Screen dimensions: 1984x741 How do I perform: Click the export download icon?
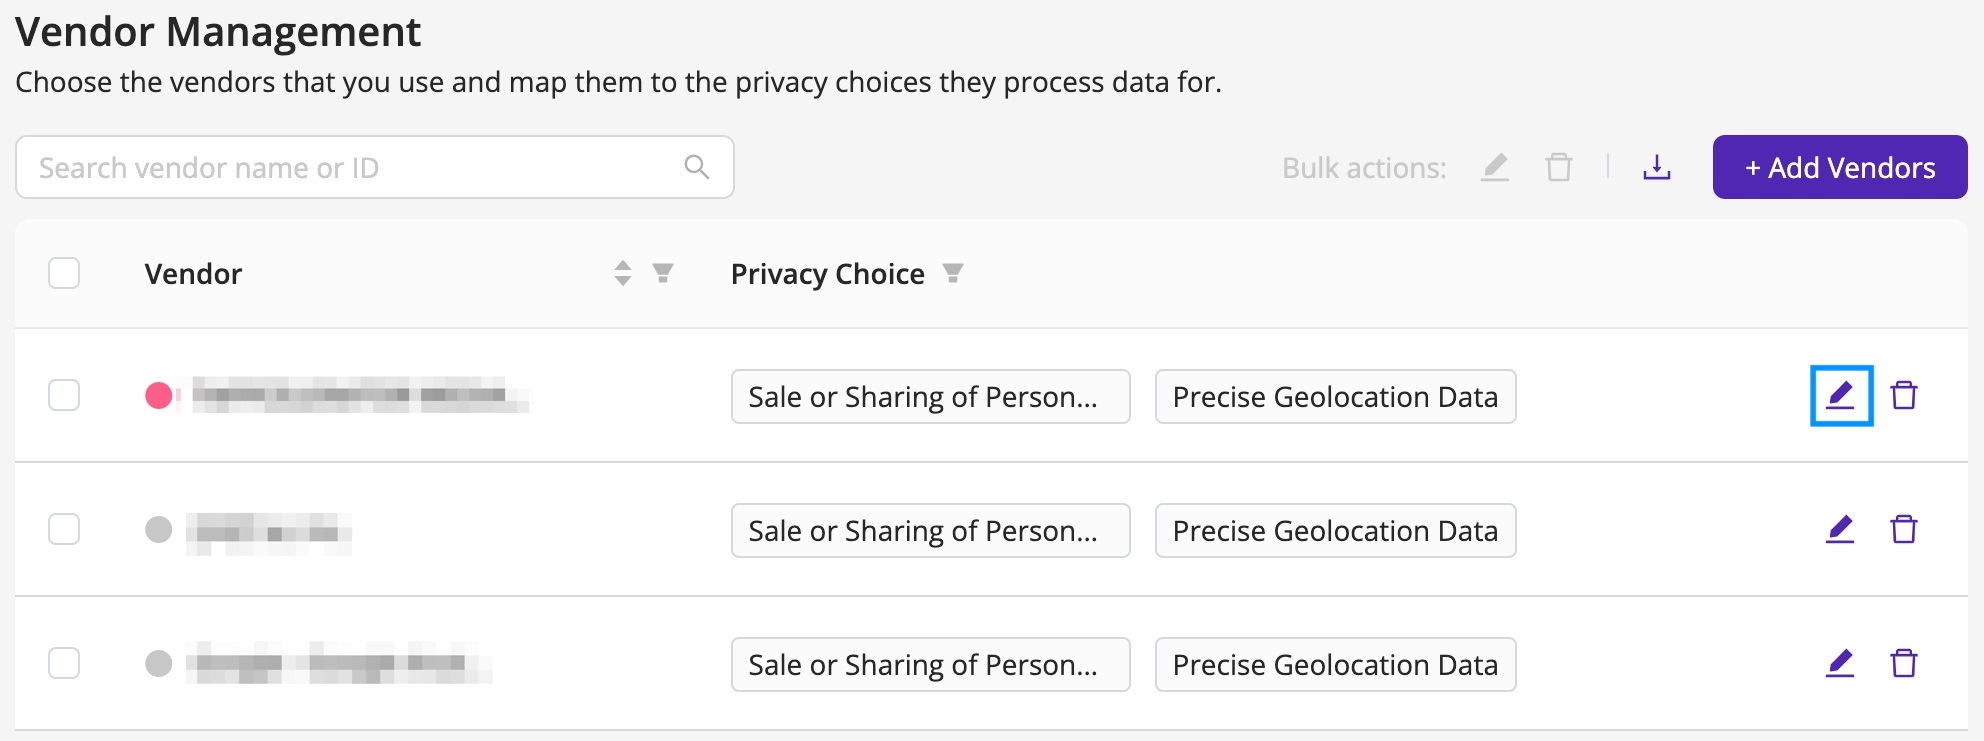[x=1657, y=168]
